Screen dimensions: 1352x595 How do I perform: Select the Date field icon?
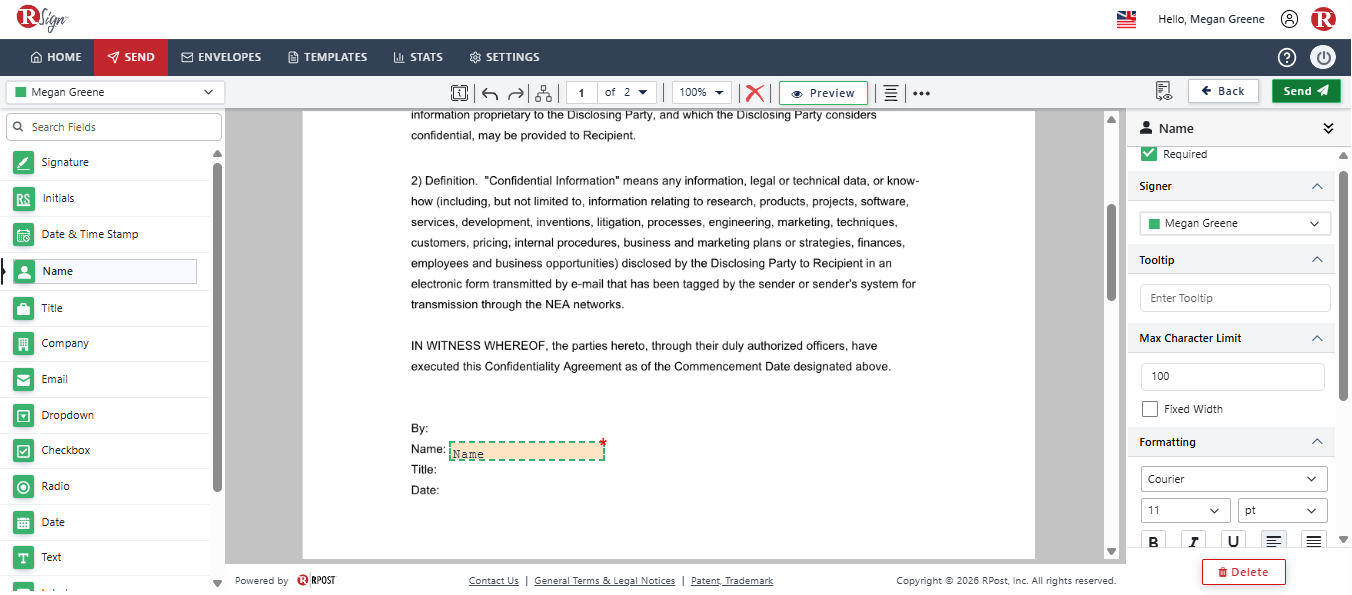coord(24,522)
